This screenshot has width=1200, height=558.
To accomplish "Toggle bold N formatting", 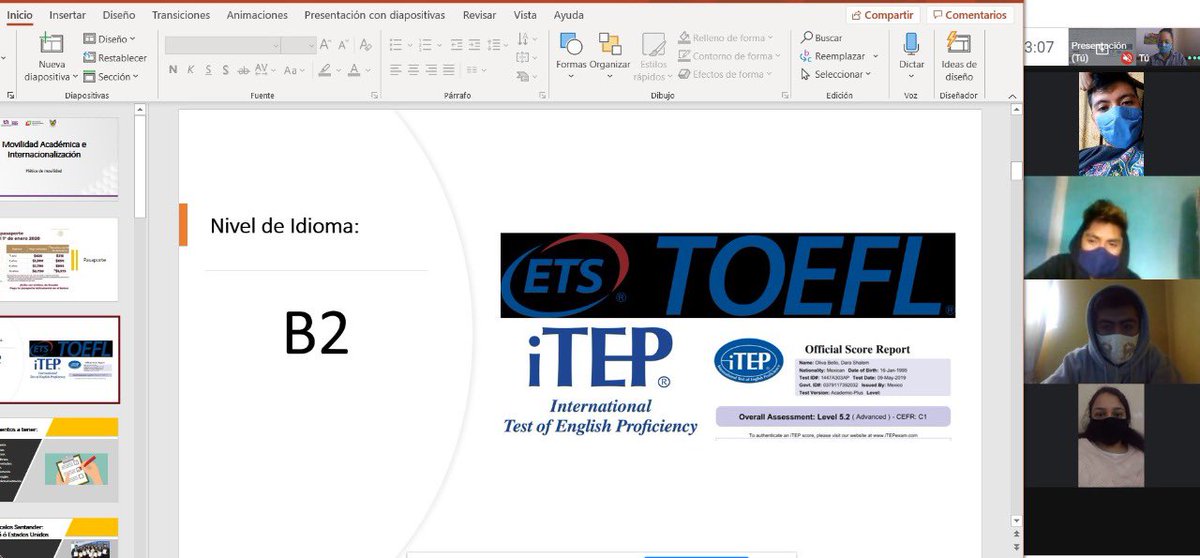I will (x=174, y=70).
